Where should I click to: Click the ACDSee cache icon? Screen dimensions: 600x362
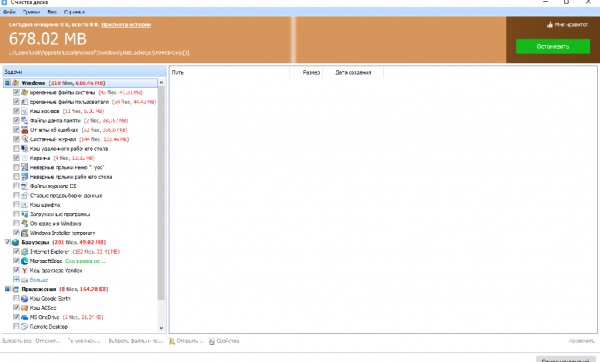[x=25, y=308]
